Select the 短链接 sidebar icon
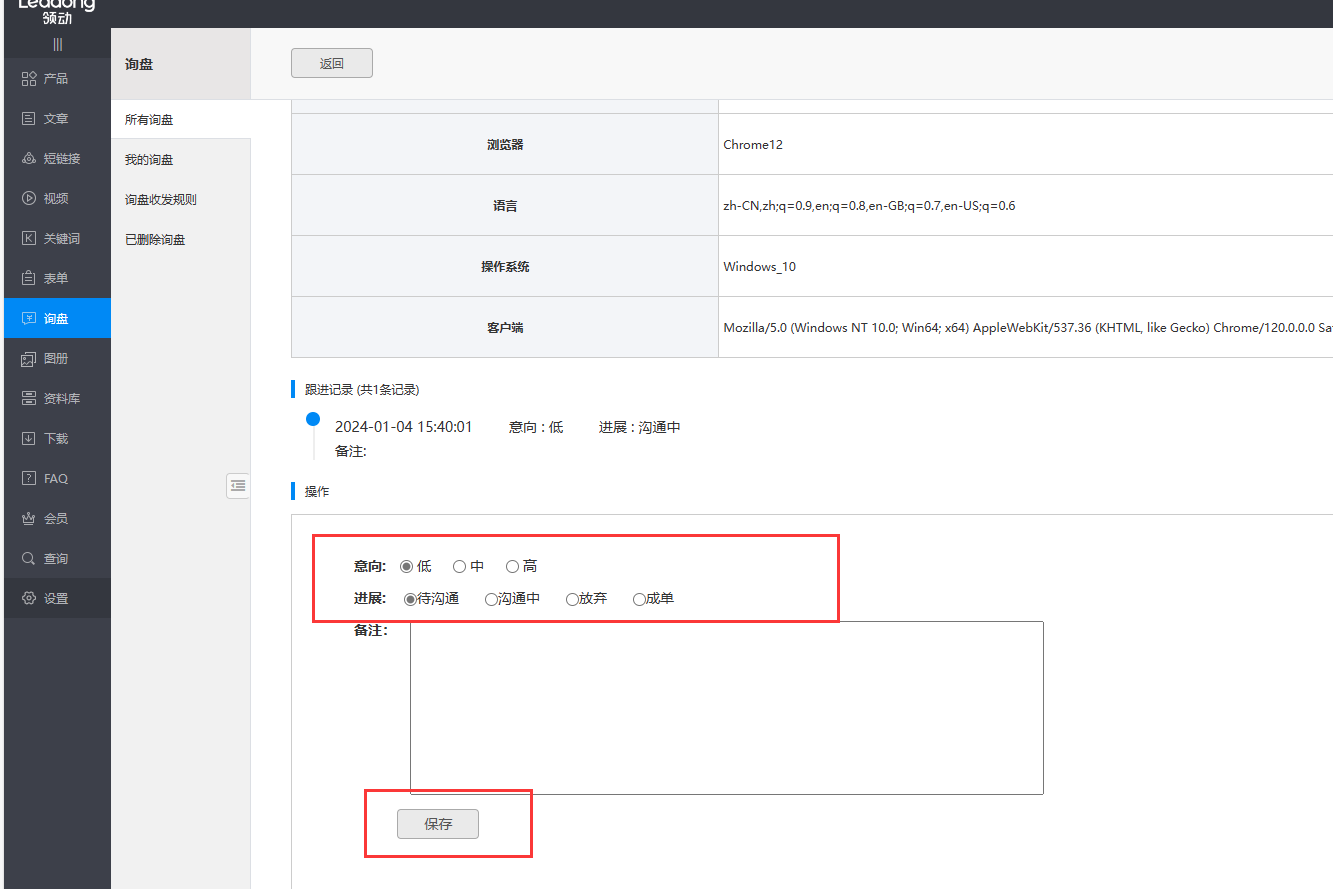This screenshot has height=889, width=1333. tap(29, 159)
